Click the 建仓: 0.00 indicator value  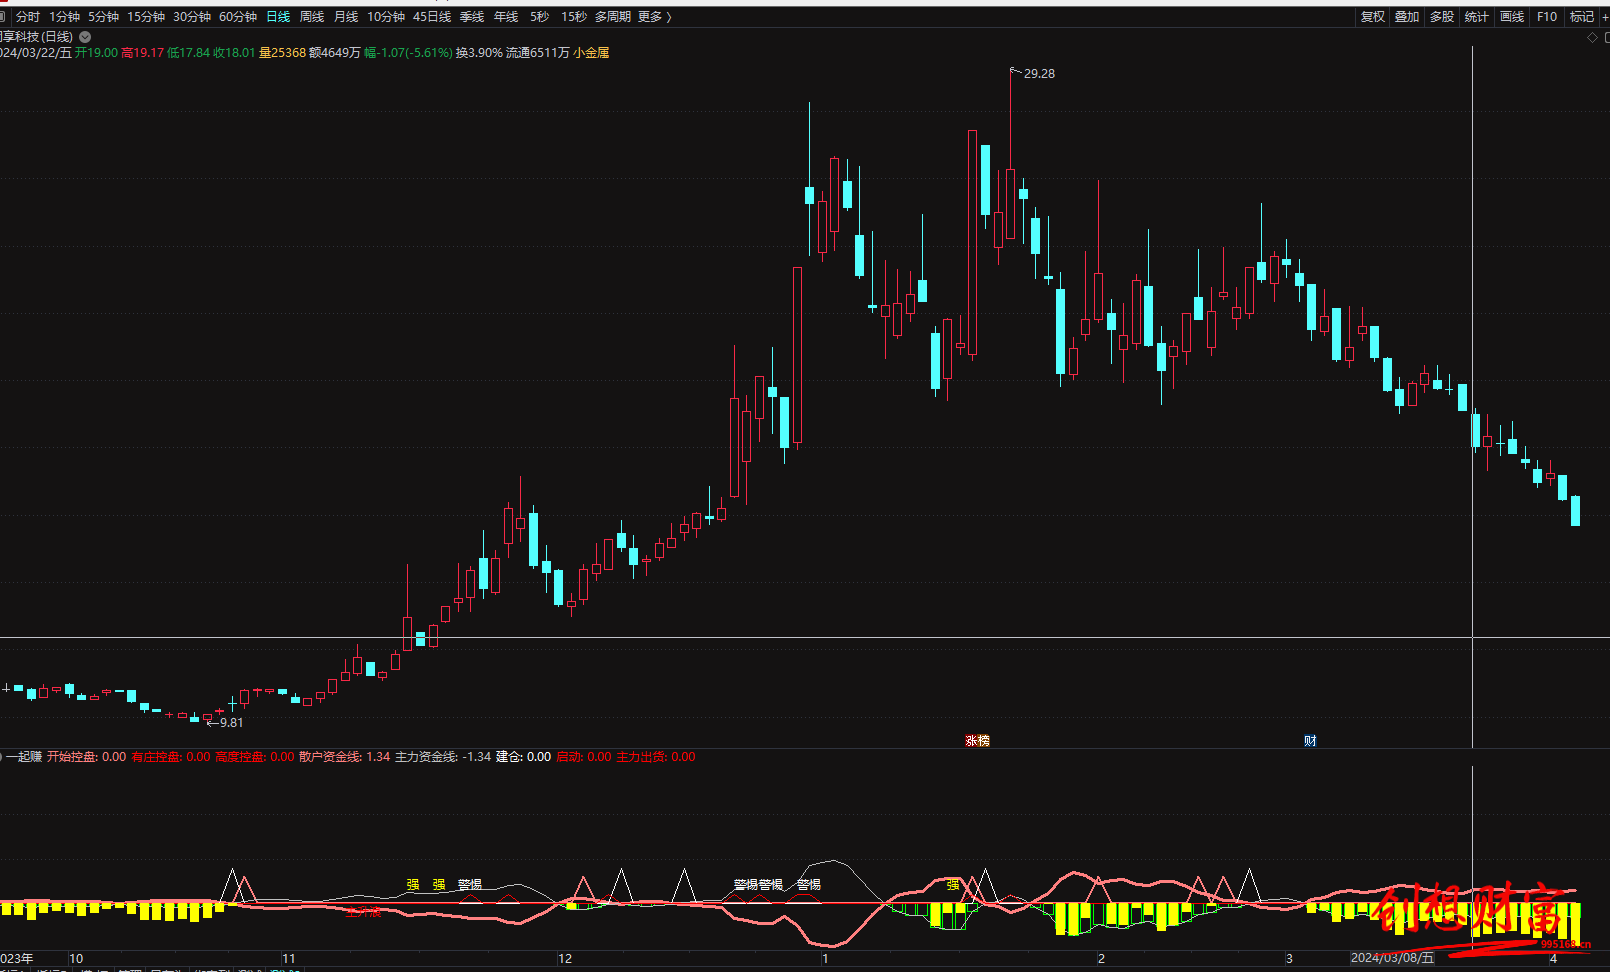coord(523,757)
